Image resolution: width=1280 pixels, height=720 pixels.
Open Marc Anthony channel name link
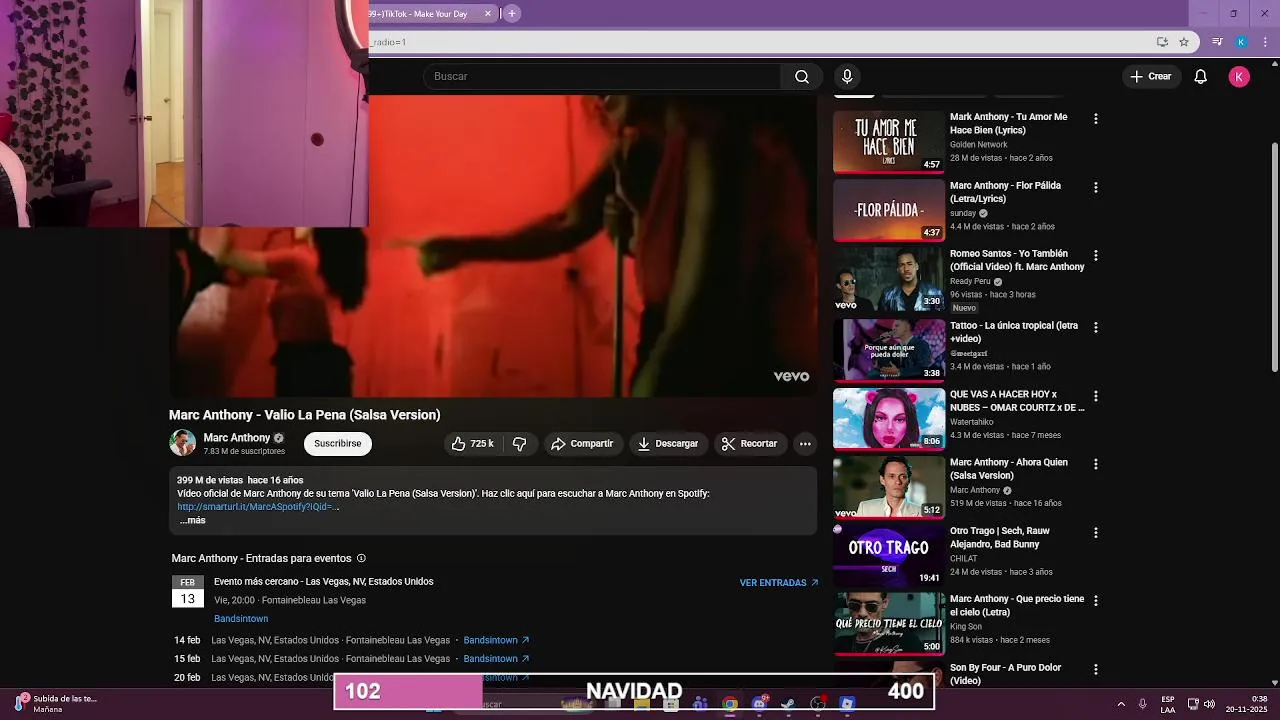point(237,438)
